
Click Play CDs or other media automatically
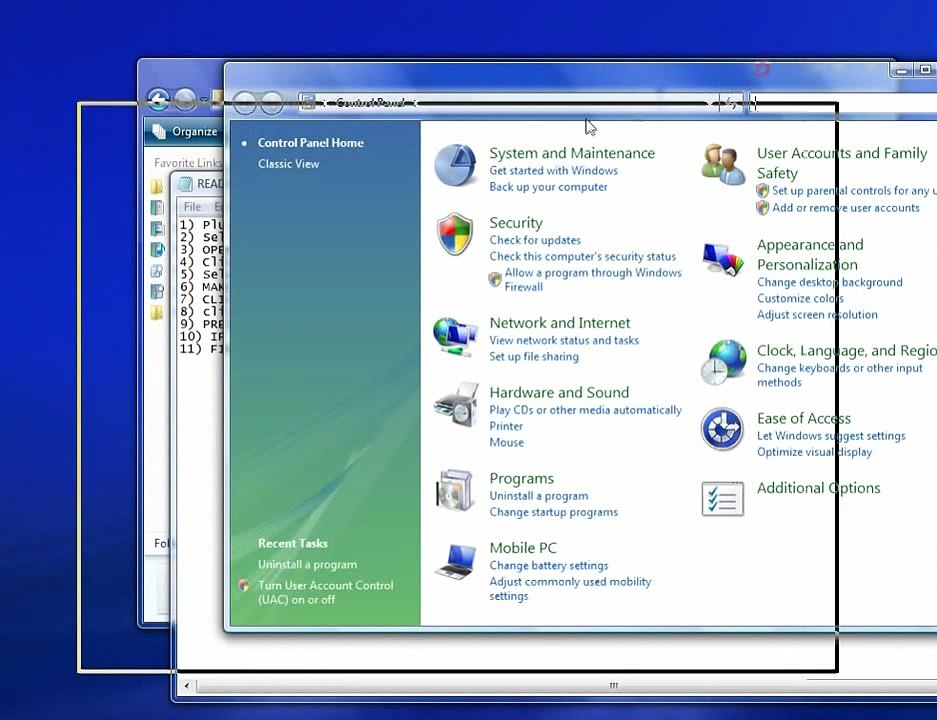[x=585, y=410]
